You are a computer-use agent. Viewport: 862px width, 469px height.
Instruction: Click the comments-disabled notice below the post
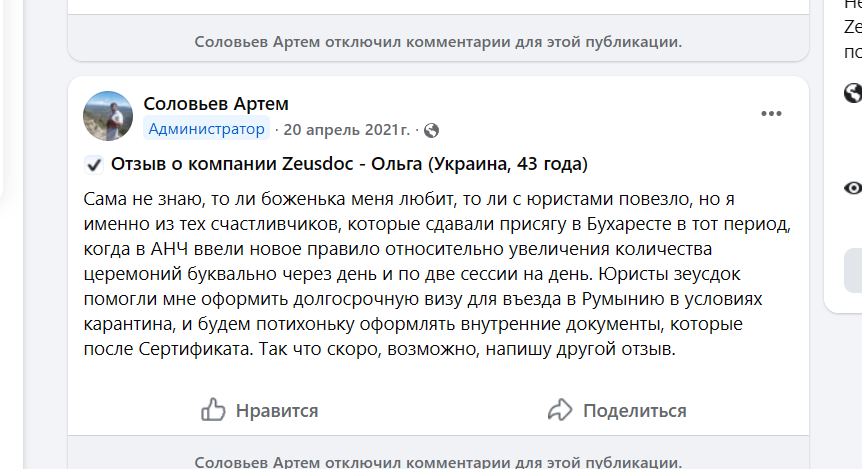click(438, 462)
